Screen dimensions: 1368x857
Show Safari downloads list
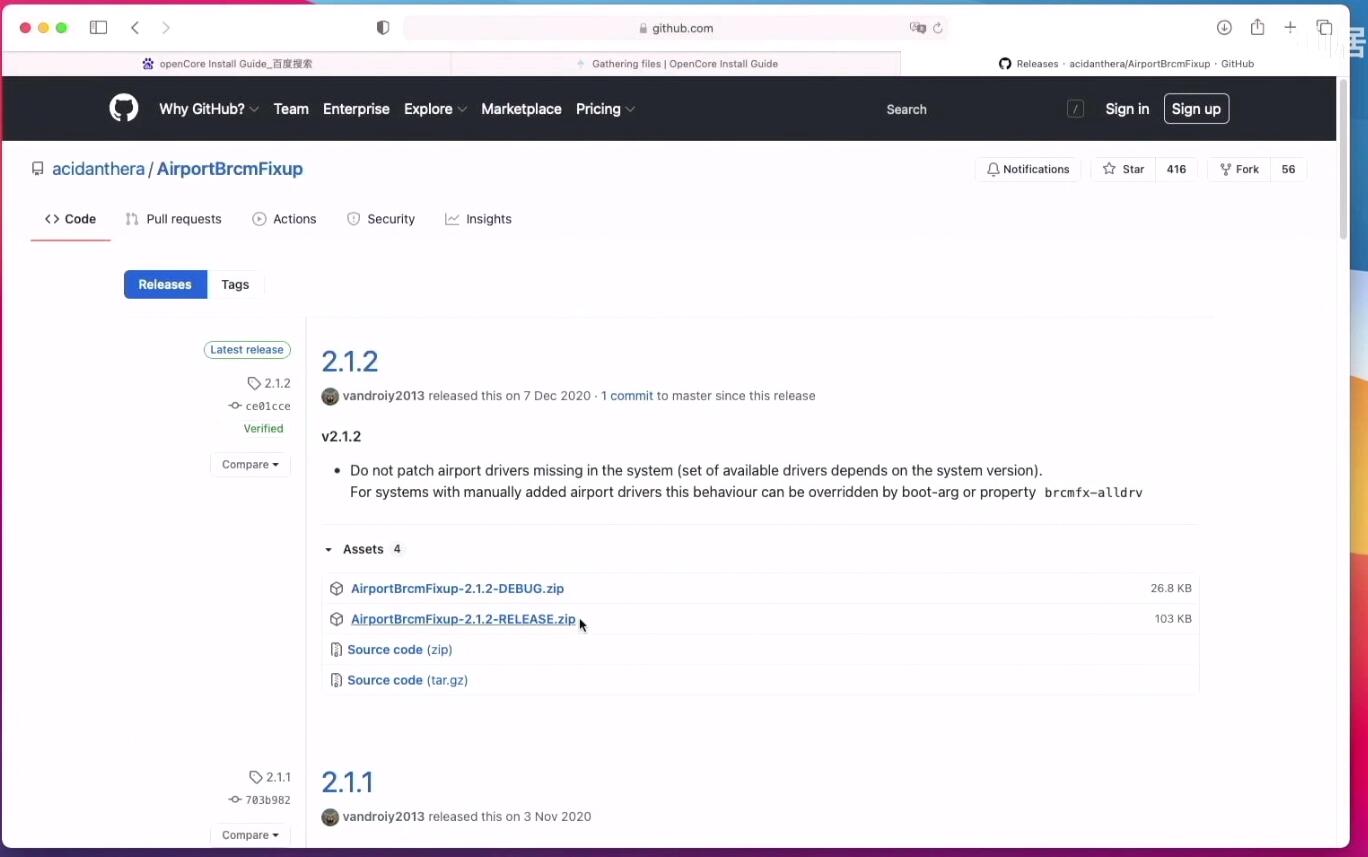point(1224,28)
